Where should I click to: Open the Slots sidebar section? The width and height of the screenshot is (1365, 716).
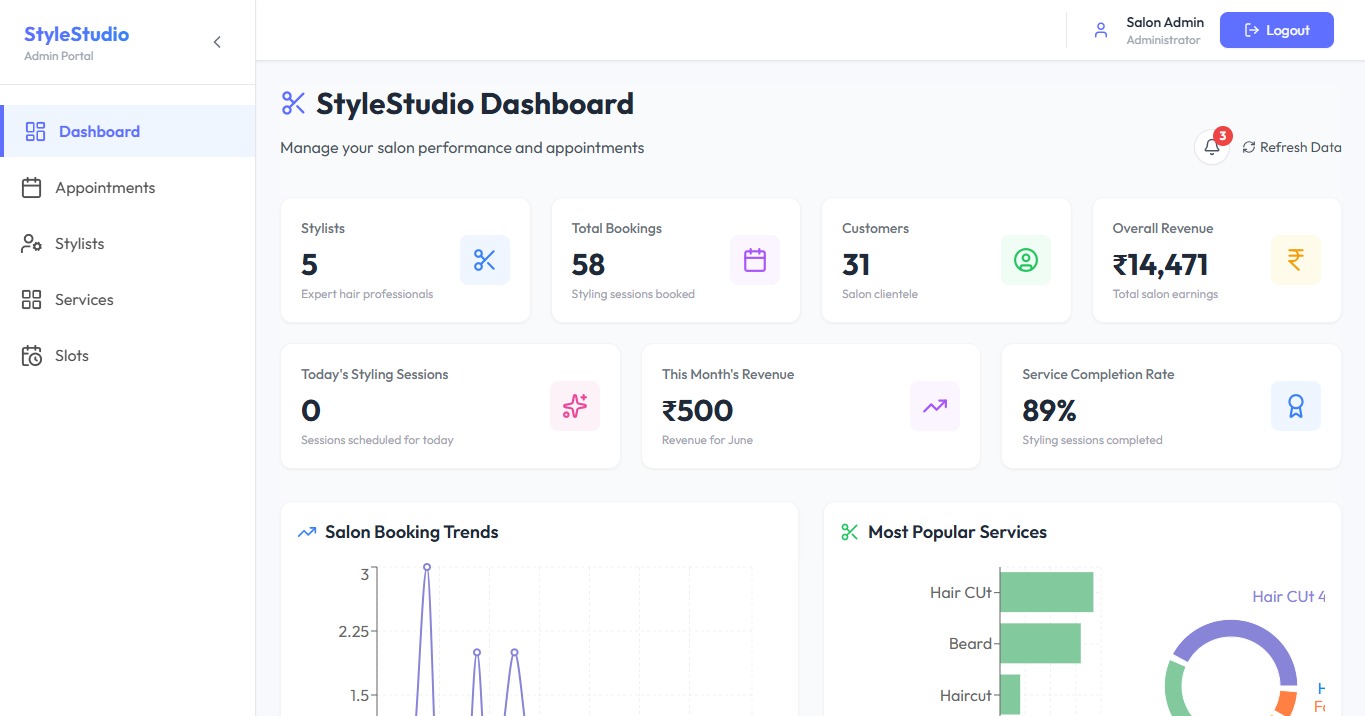[128, 355]
